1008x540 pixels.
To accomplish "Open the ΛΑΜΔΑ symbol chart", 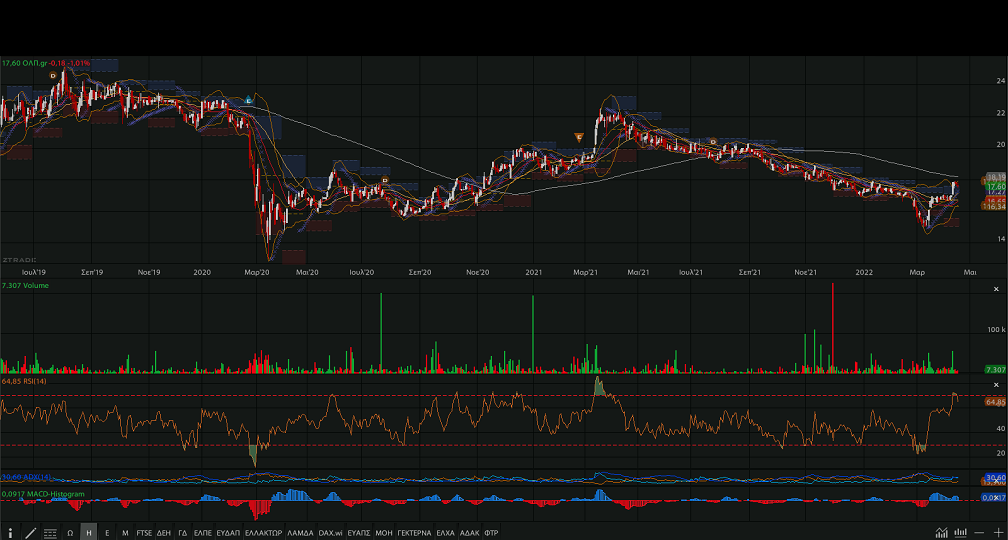I will [300, 532].
